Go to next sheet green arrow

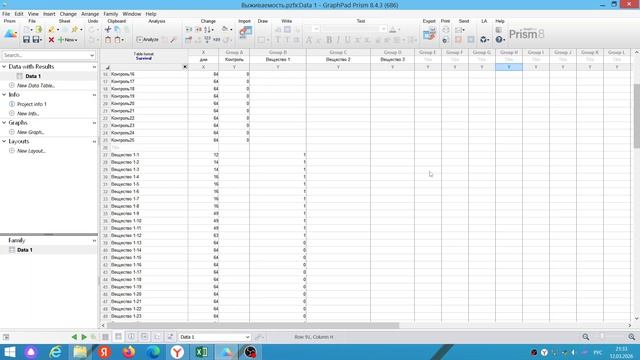[84, 337]
